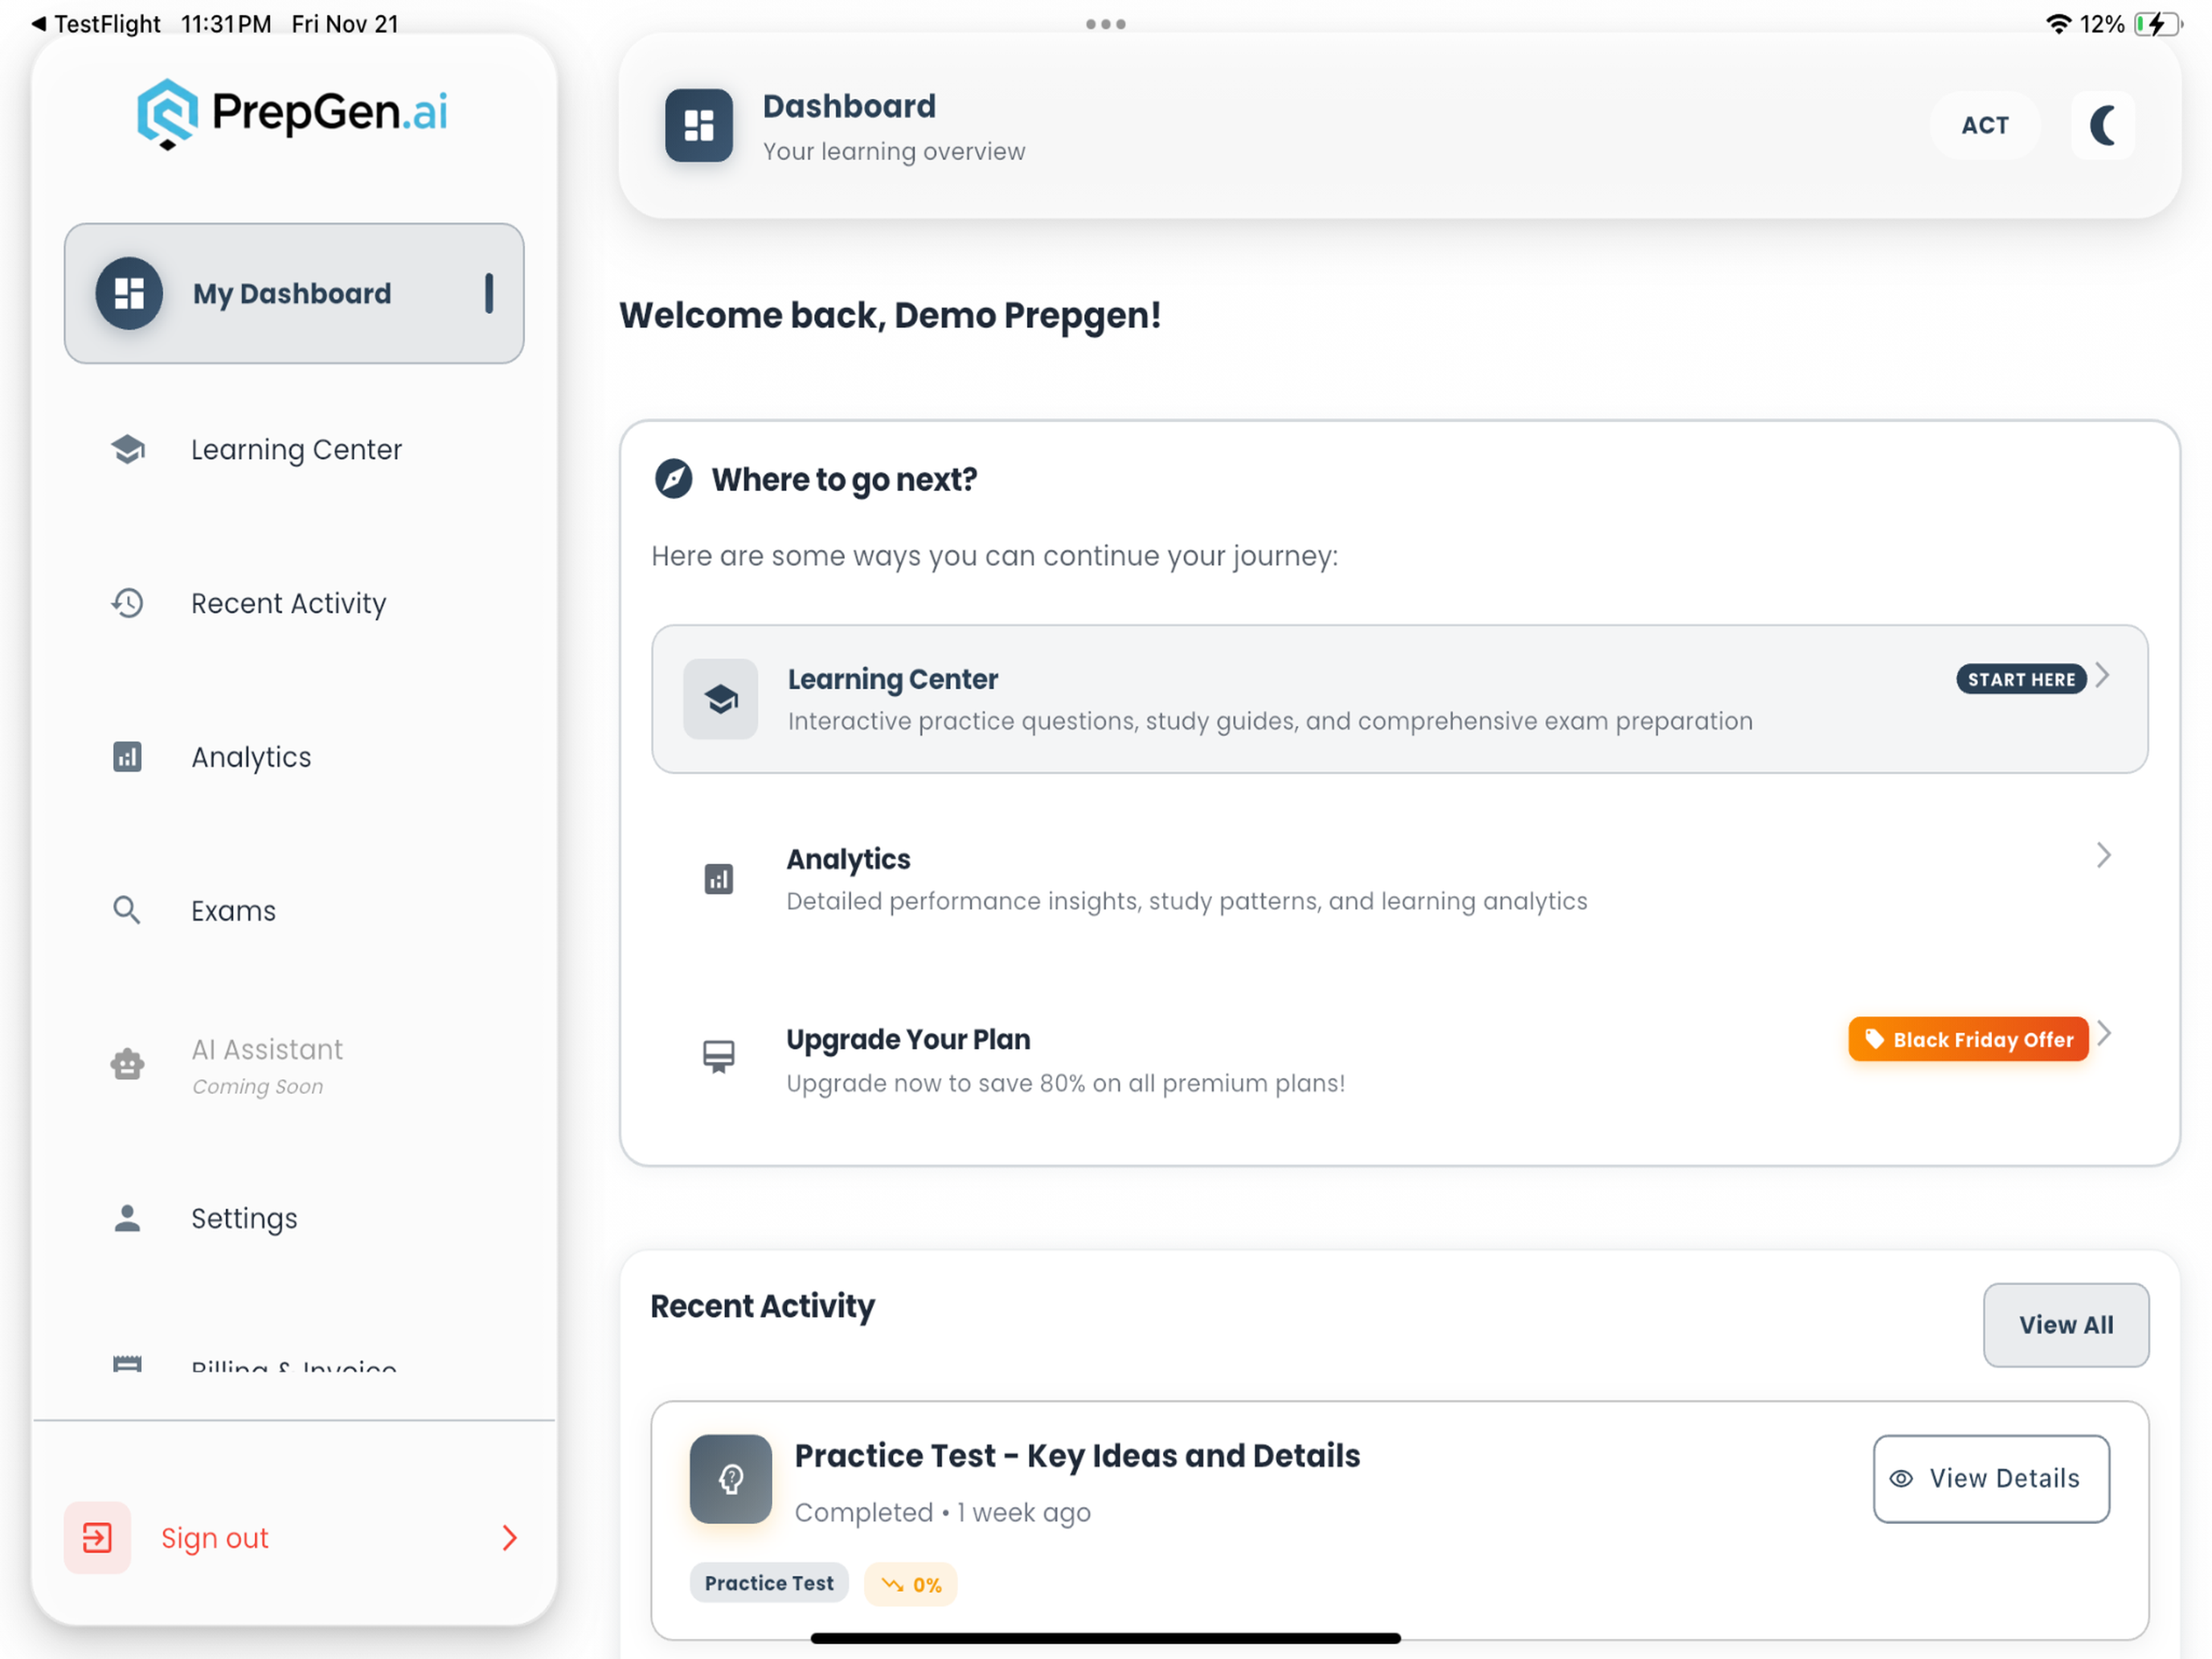Click the Learning Center graduation cap sidebar icon
Image resolution: width=2212 pixels, height=1659 pixels.
[128, 450]
